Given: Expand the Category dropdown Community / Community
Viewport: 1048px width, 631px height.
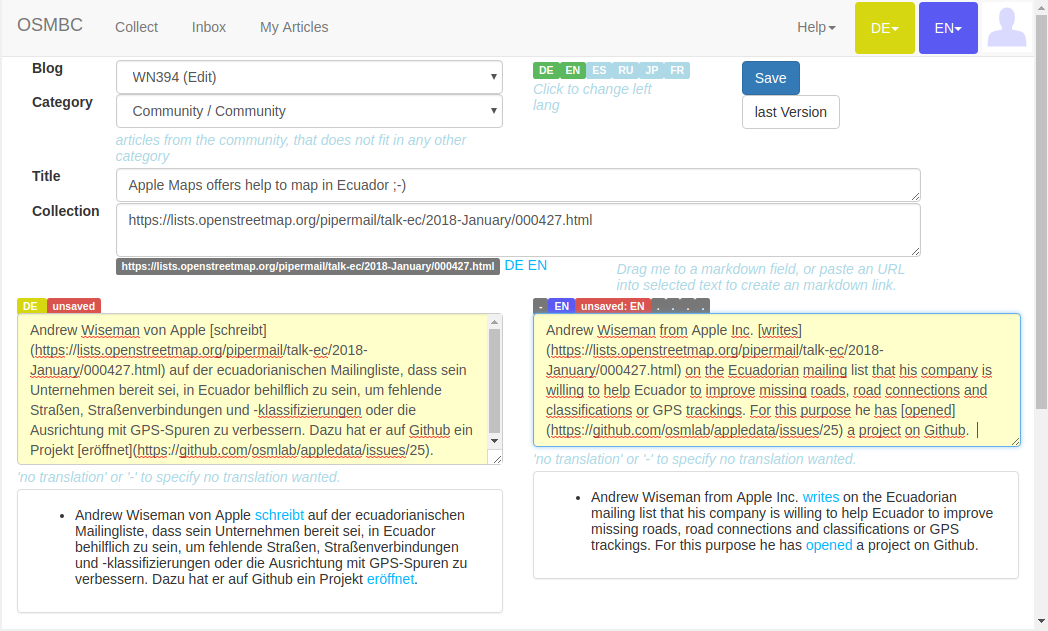Looking at the screenshot, I should click(309, 111).
